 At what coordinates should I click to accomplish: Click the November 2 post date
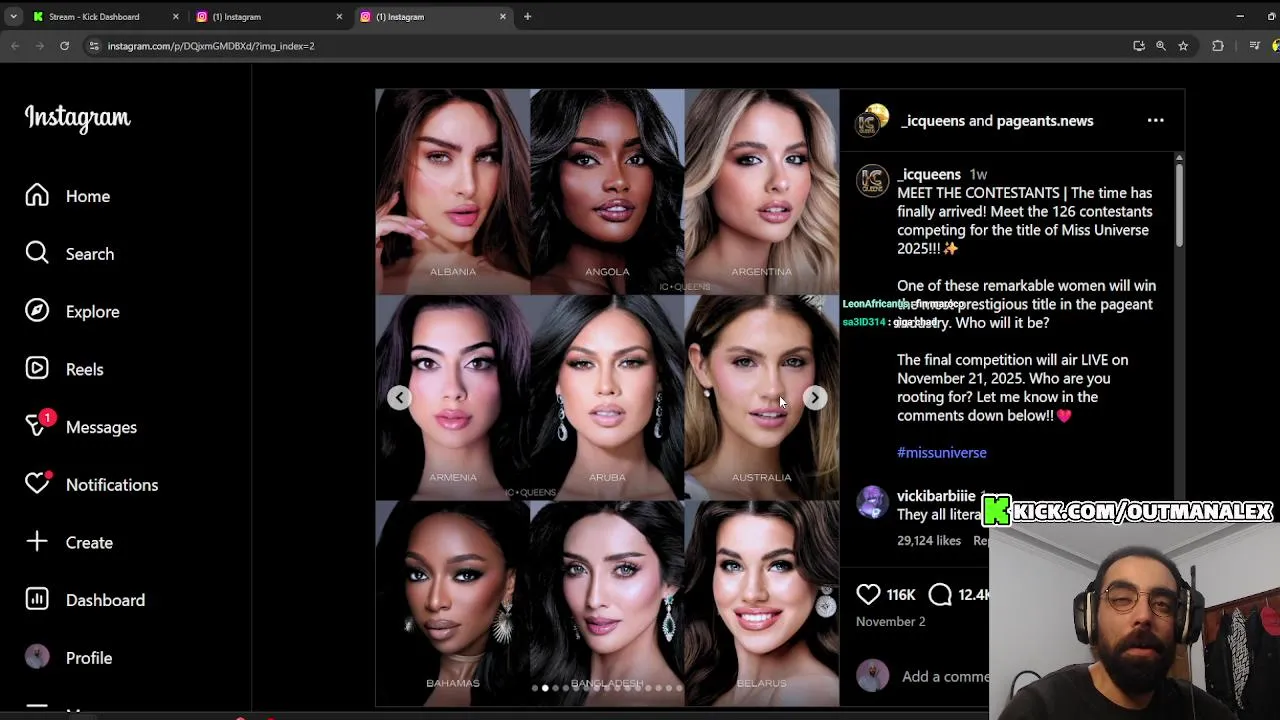[890, 621]
